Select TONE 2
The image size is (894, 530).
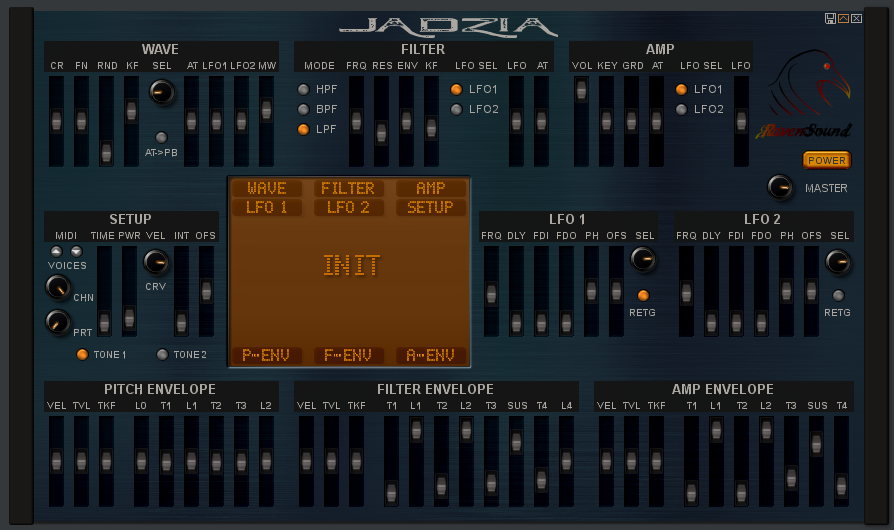click(162, 354)
